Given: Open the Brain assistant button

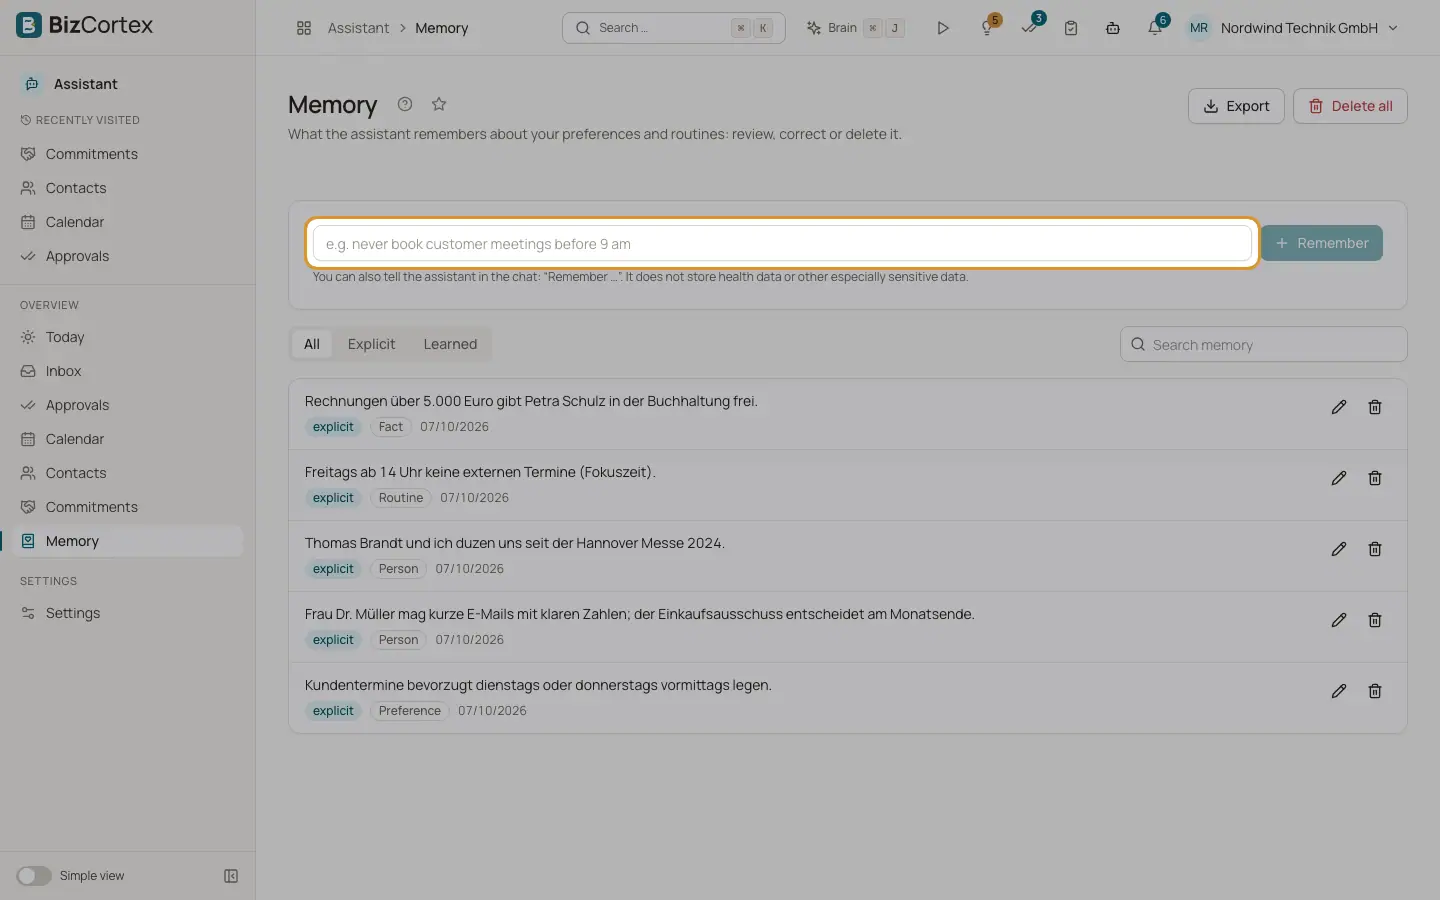Looking at the screenshot, I should pyautogui.click(x=855, y=28).
